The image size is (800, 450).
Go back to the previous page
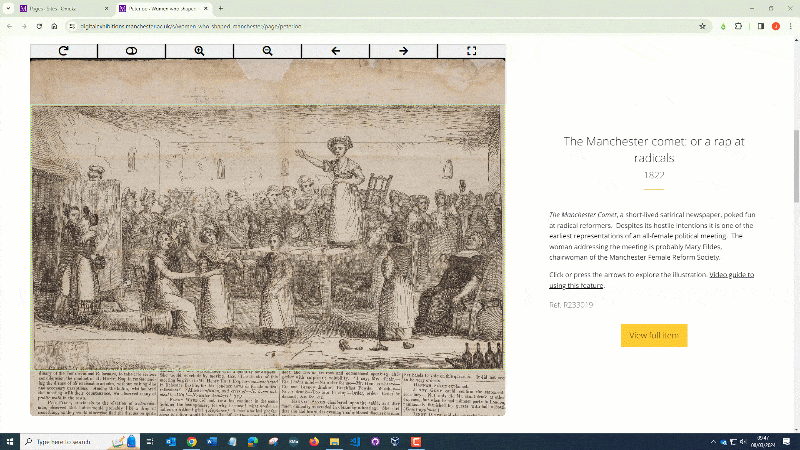click(x=10, y=26)
